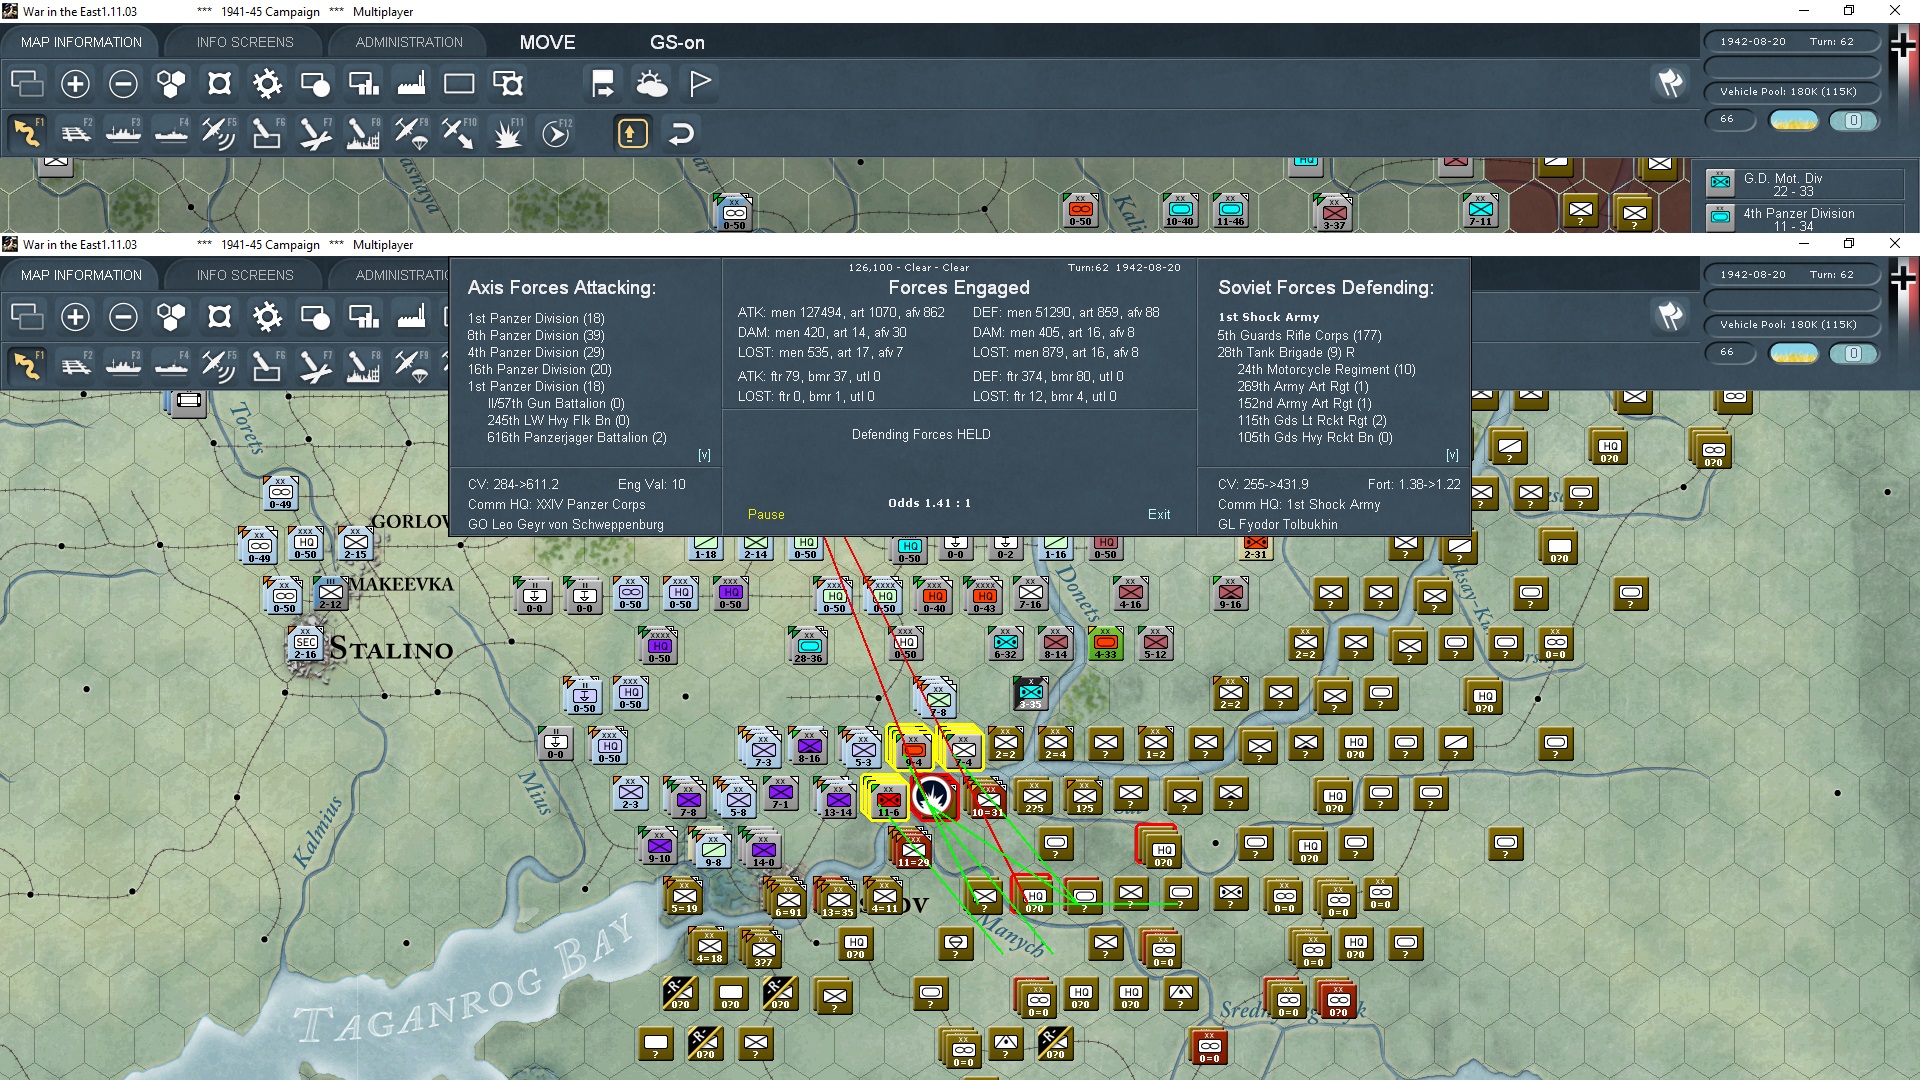Click F10 air transfer mode, background window
This screenshot has height=1080, width=1920.
point(459,133)
